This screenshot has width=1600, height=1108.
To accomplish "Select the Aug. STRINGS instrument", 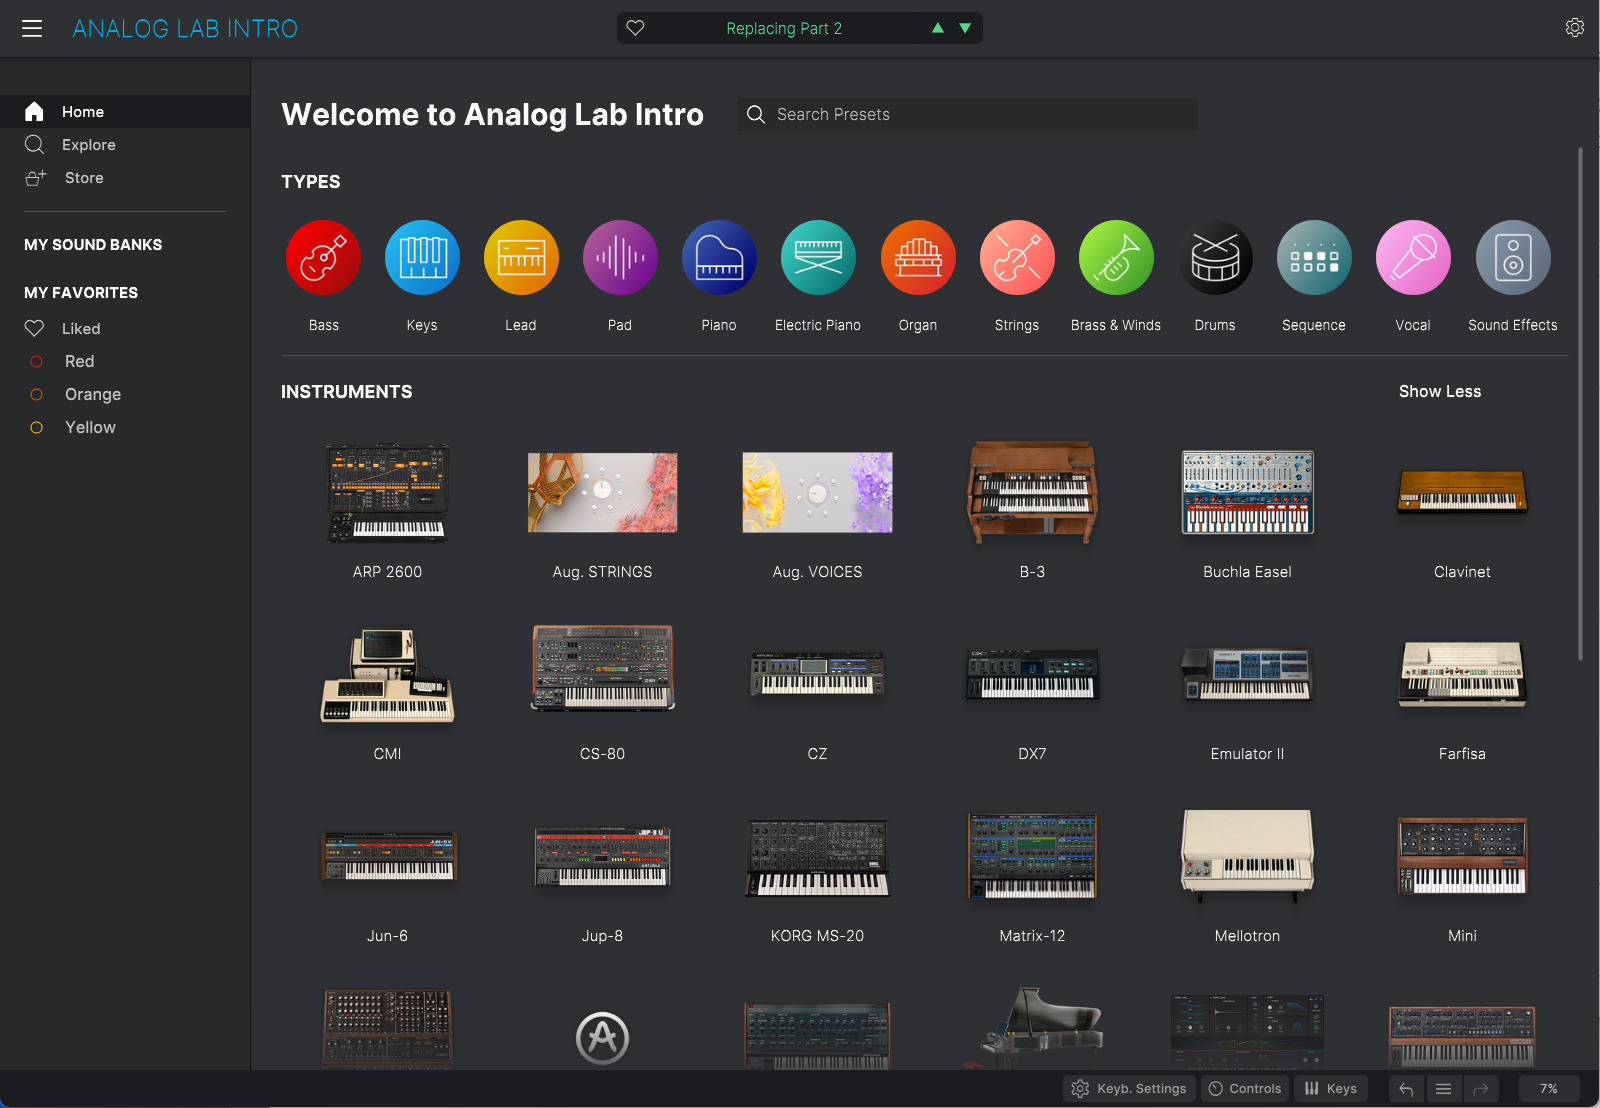I will pos(602,492).
